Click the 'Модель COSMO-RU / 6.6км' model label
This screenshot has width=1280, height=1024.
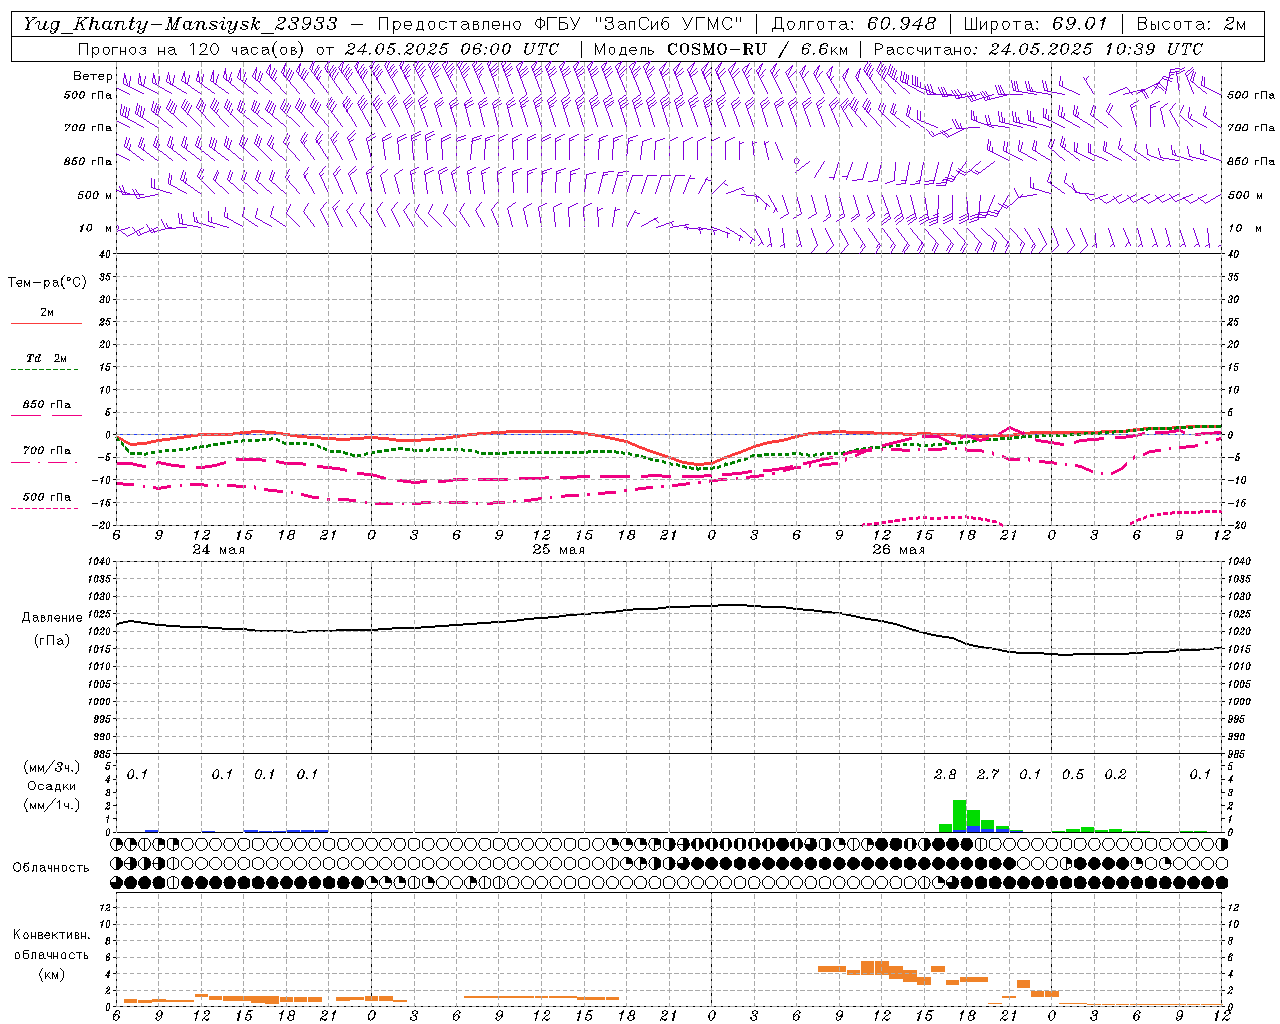point(720,49)
